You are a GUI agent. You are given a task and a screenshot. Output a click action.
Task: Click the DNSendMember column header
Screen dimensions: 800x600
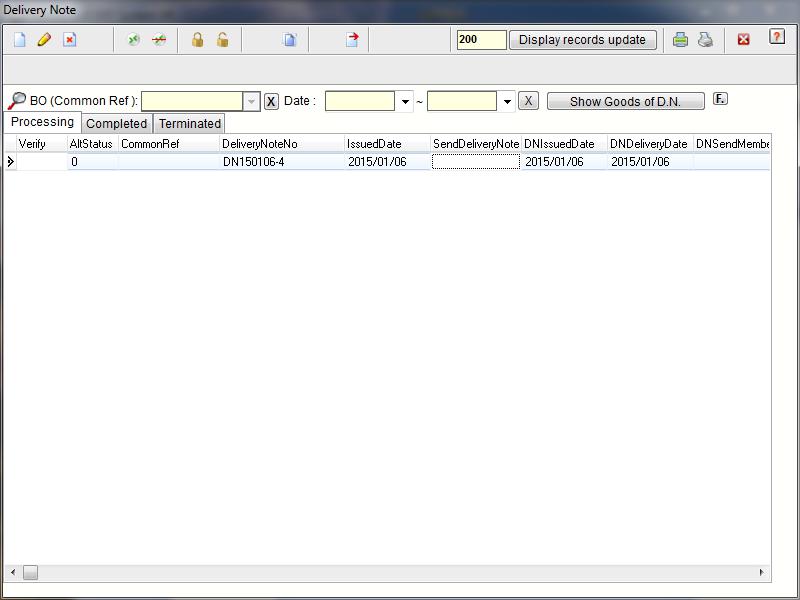tap(732, 144)
